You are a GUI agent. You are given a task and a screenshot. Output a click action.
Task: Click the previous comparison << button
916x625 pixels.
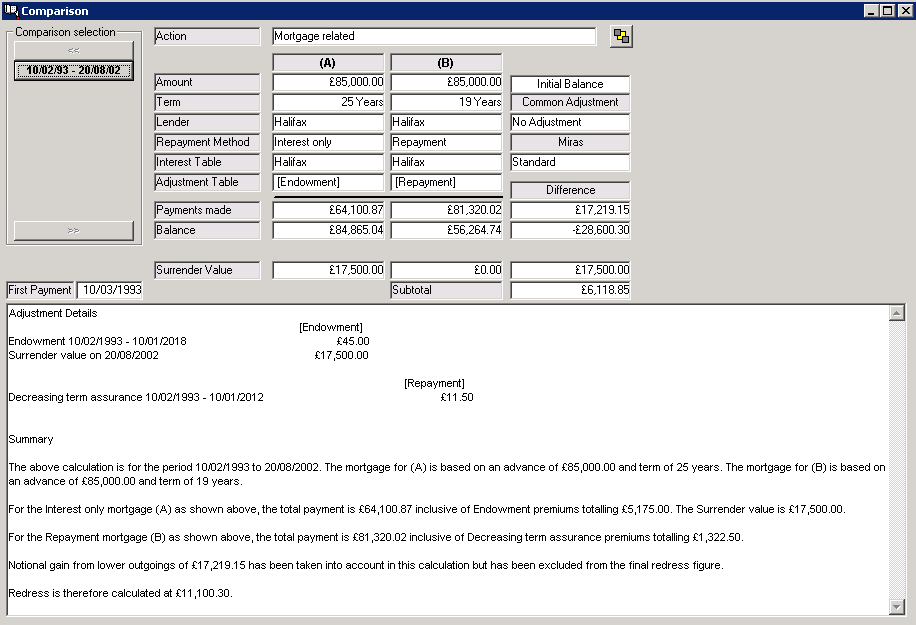tap(74, 50)
